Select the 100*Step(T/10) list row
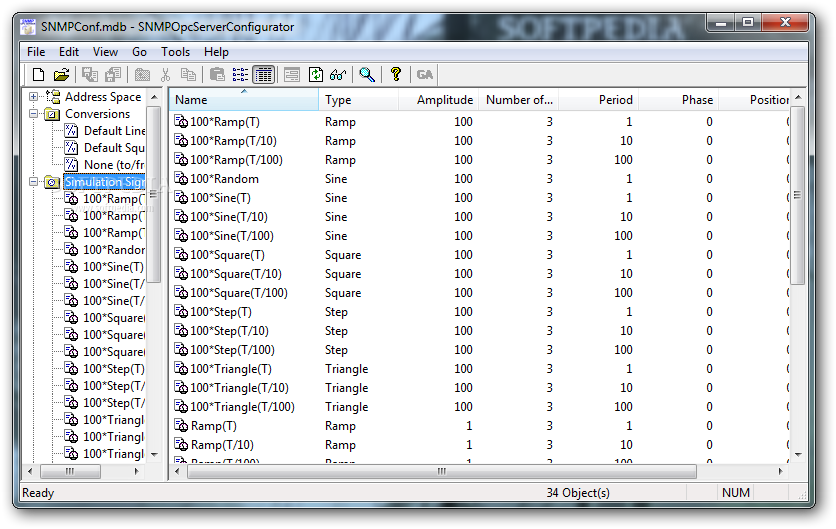The height and width of the screenshot is (529, 836). pos(480,331)
